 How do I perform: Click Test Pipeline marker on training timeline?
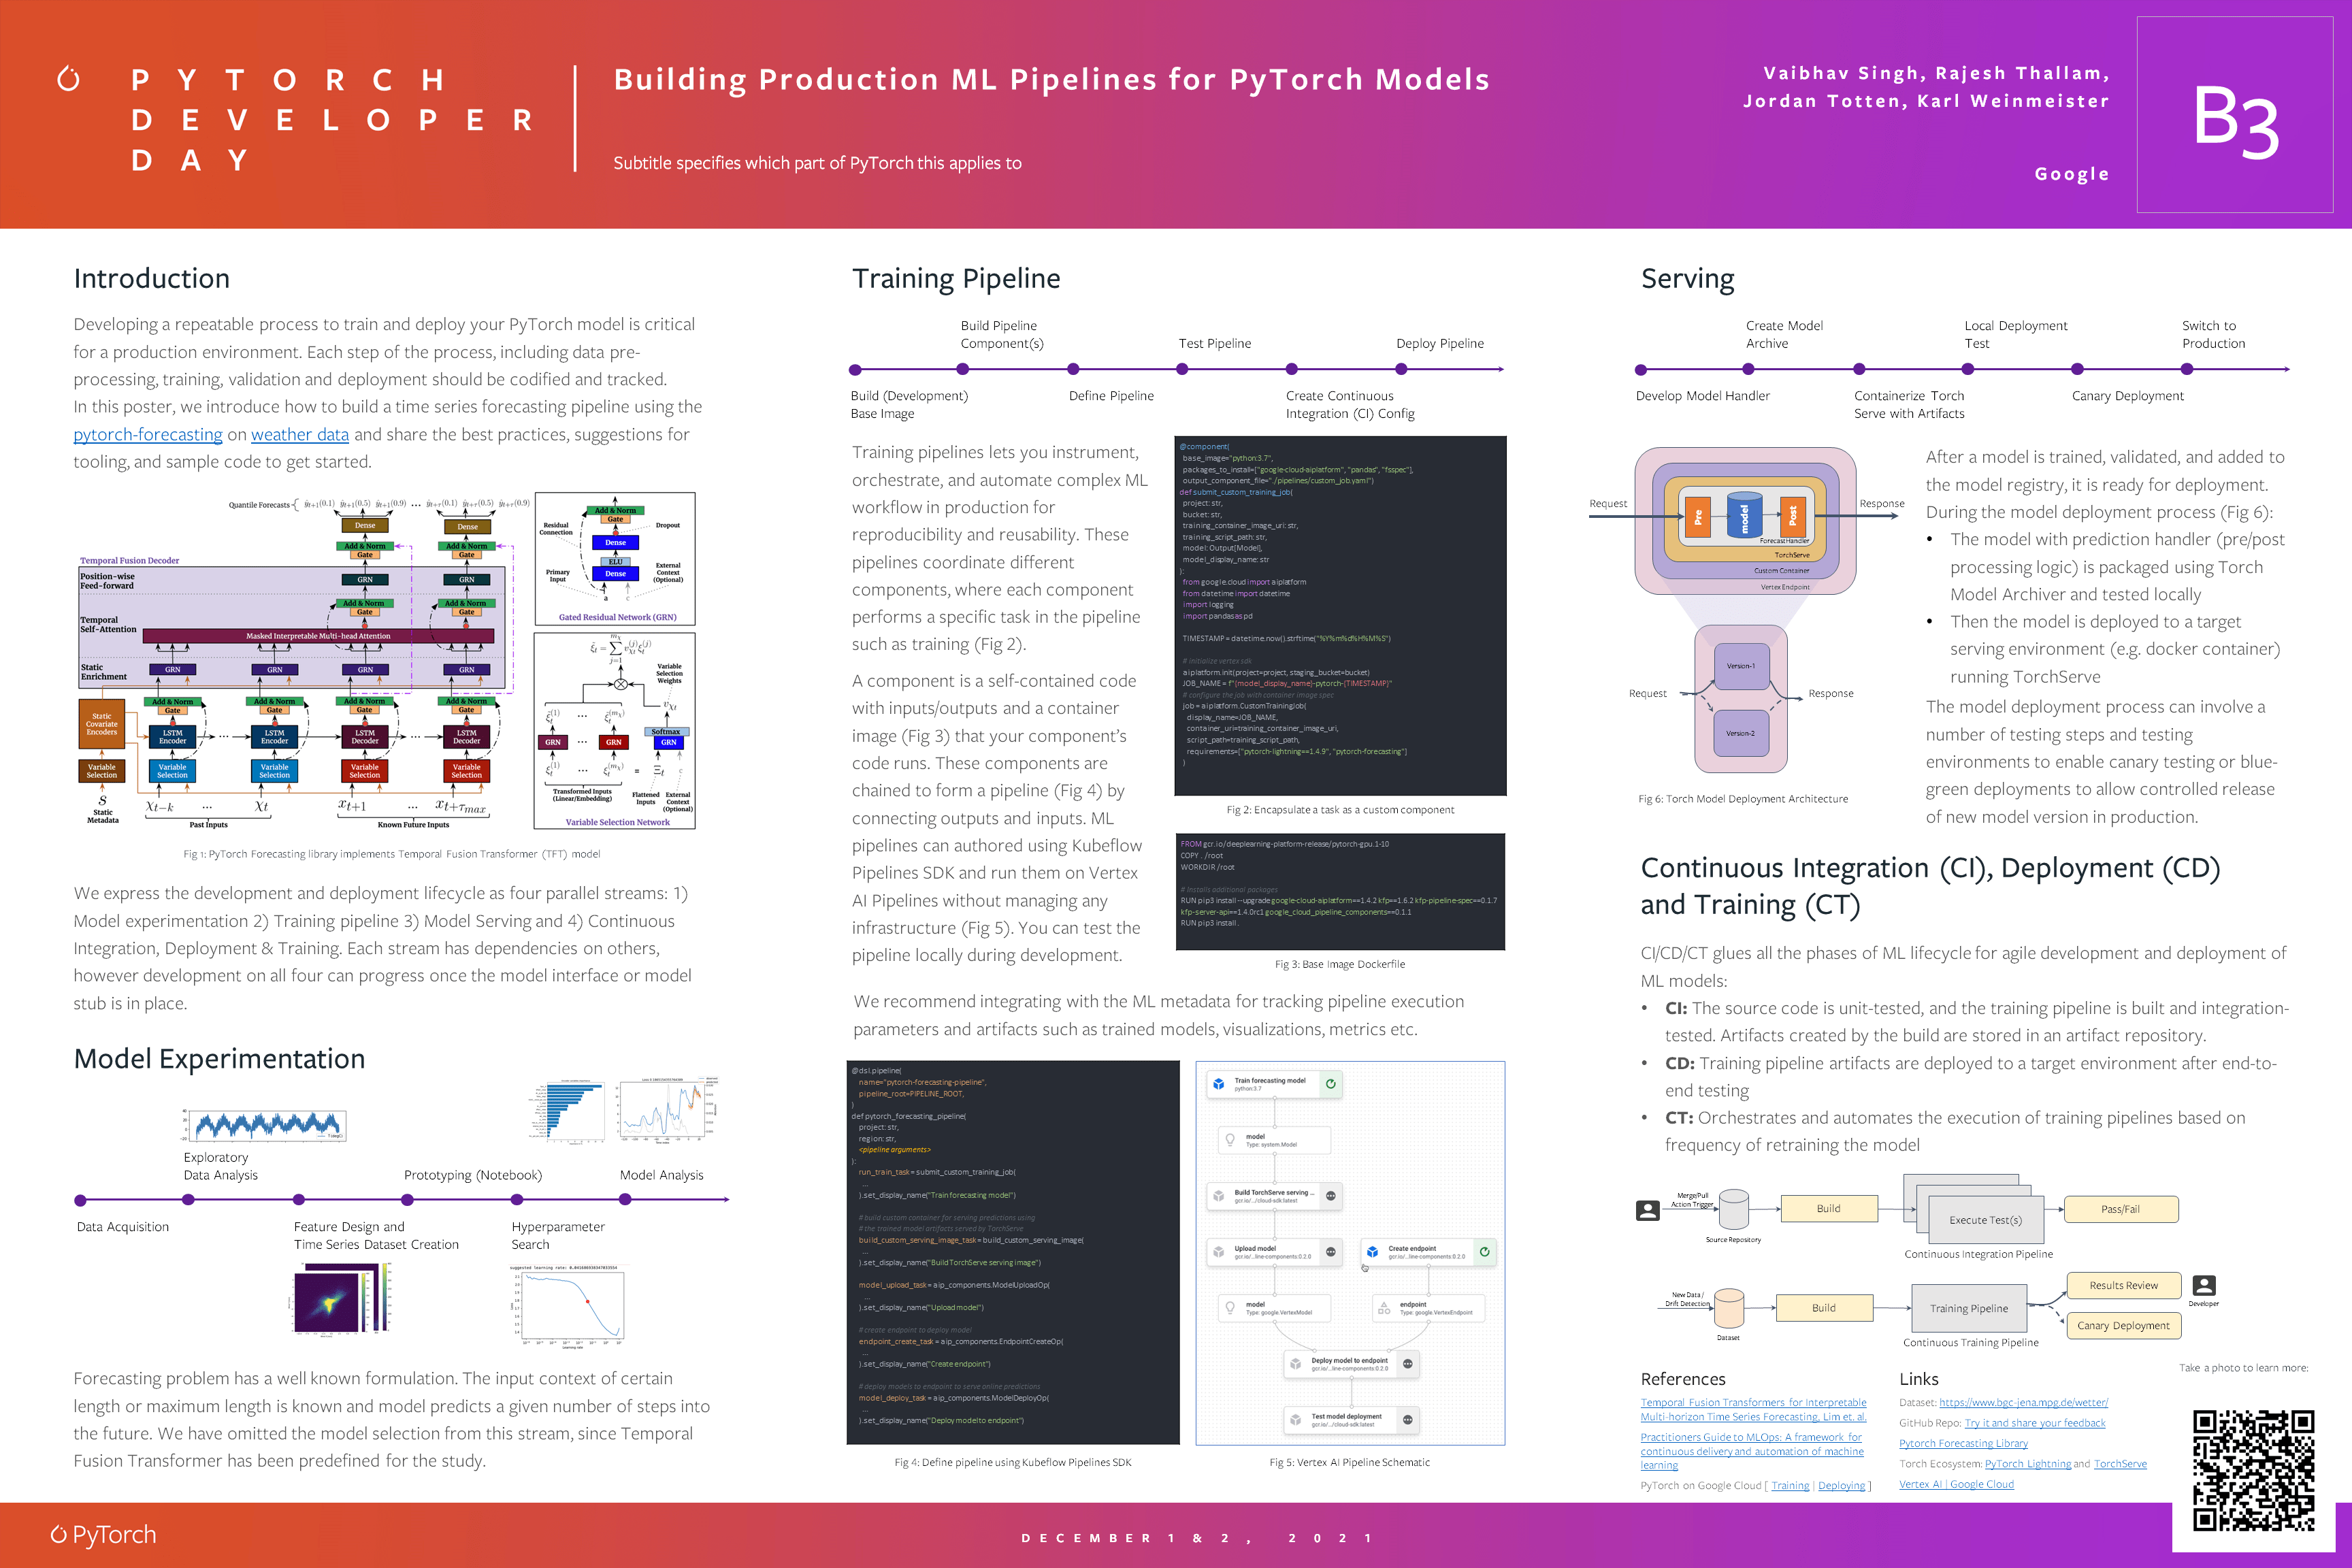coord(1182,369)
